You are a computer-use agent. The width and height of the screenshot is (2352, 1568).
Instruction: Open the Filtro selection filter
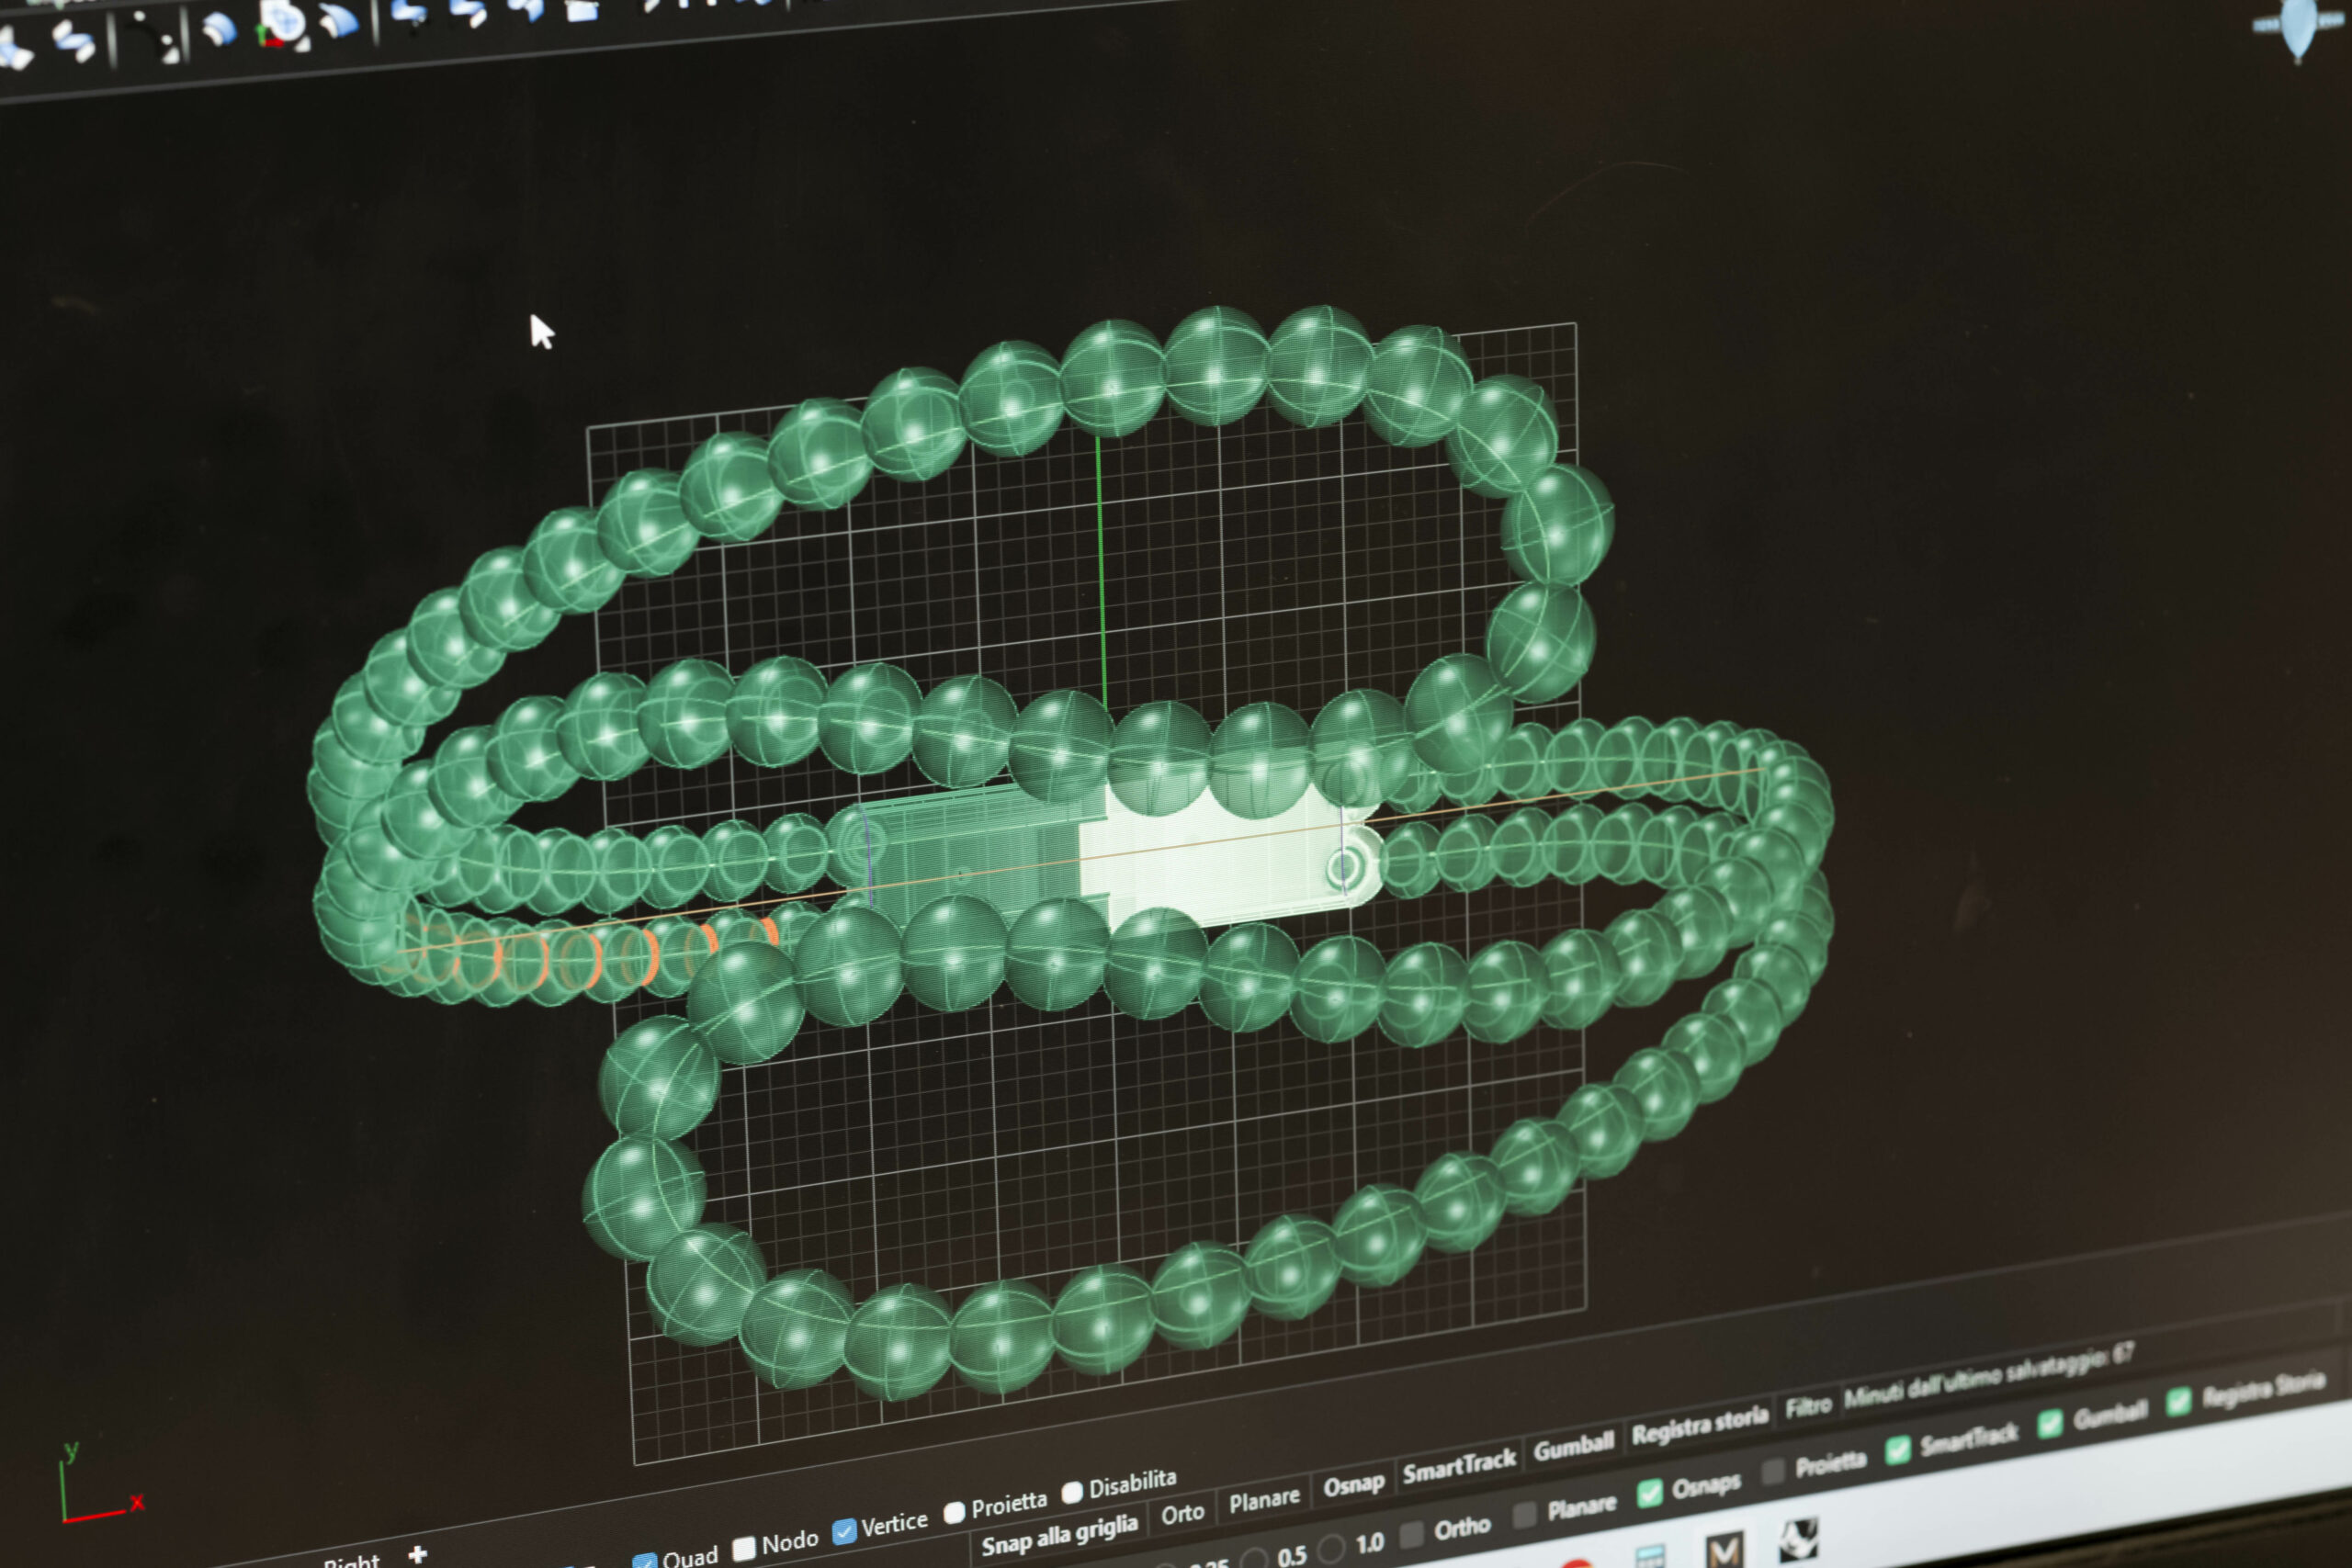(x=1808, y=1407)
